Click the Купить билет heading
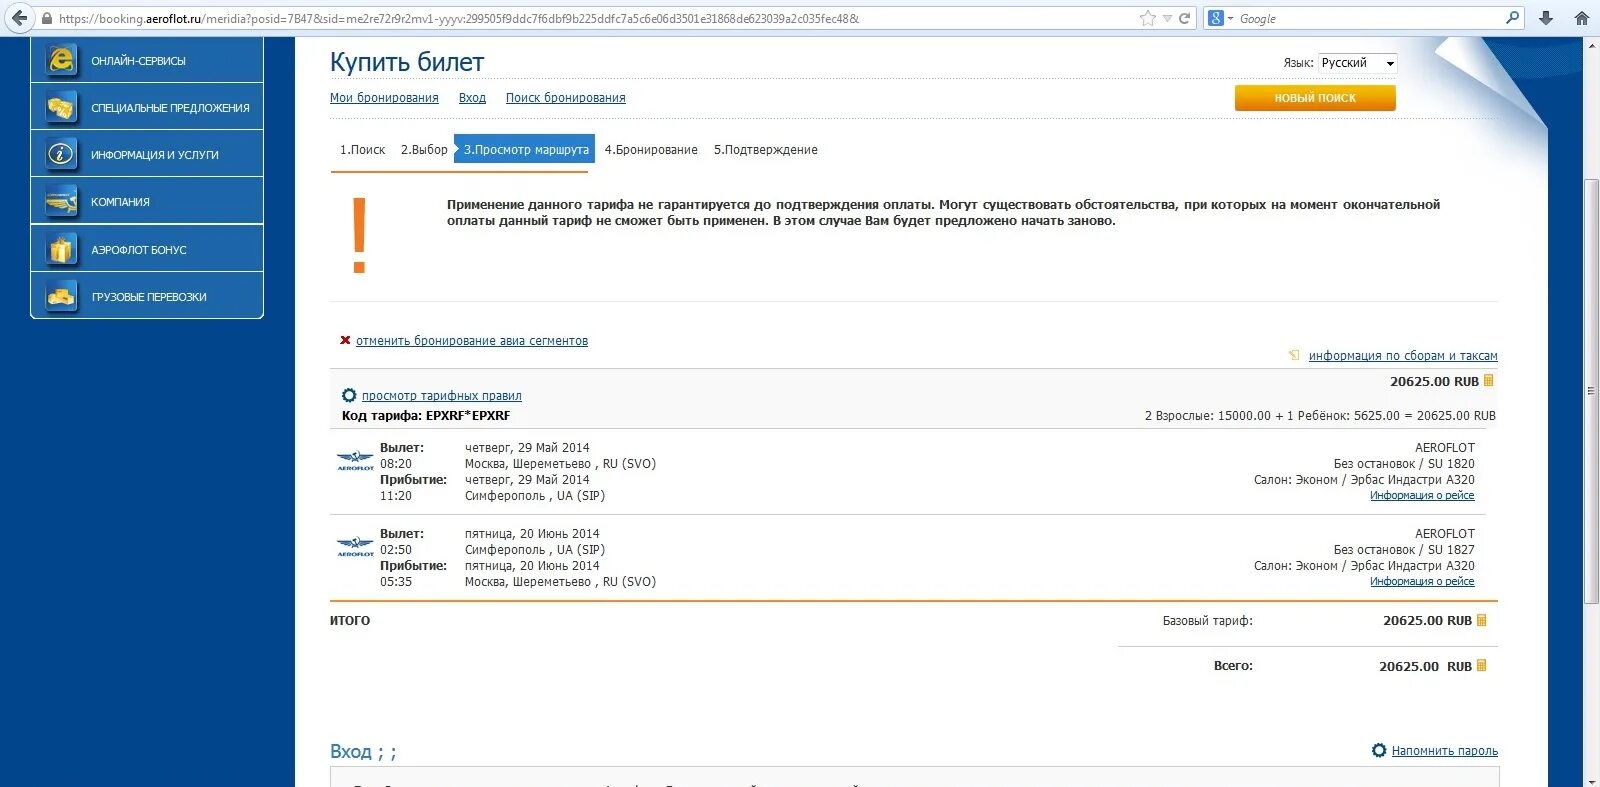Viewport: 1600px width, 787px height. (407, 62)
